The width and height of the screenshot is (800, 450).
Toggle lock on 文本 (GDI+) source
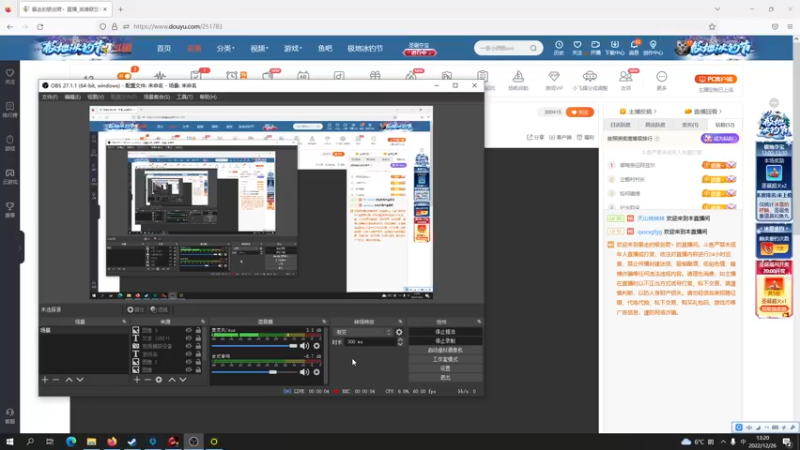click(198, 338)
